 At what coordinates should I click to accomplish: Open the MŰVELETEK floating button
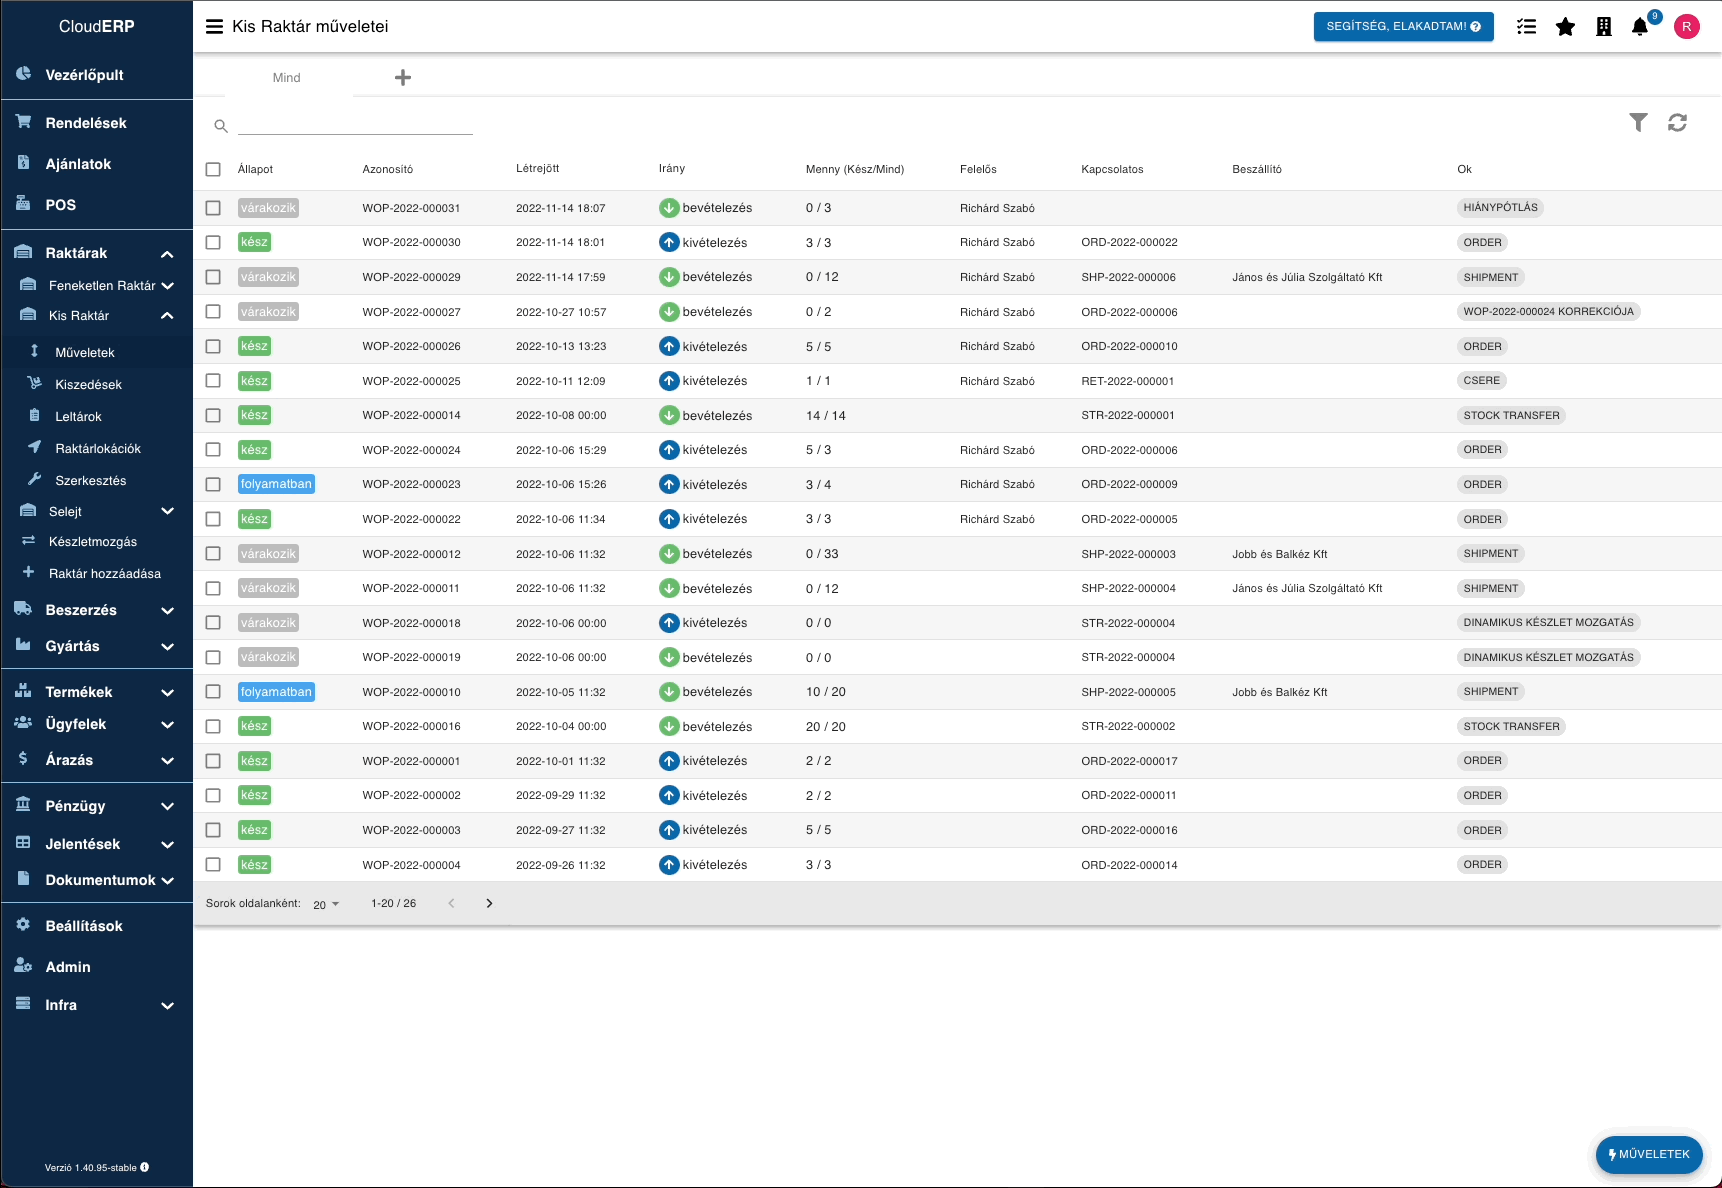[1649, 1154]
